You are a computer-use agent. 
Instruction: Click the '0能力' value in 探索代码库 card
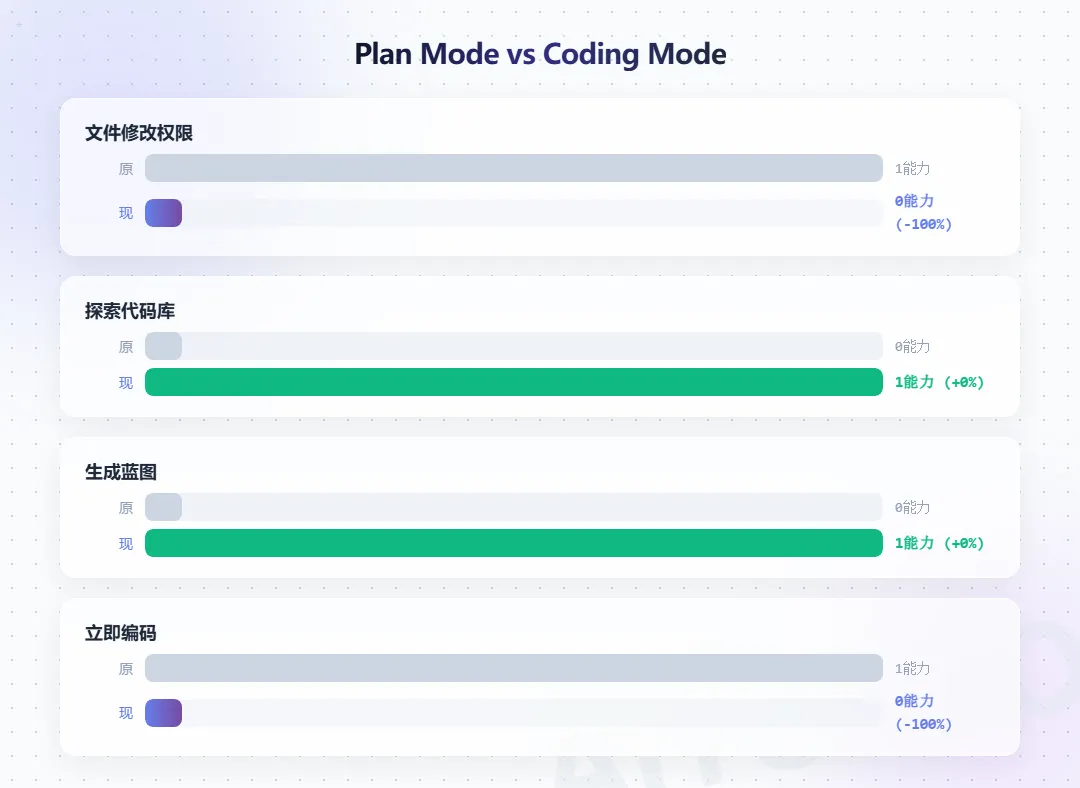912,347
